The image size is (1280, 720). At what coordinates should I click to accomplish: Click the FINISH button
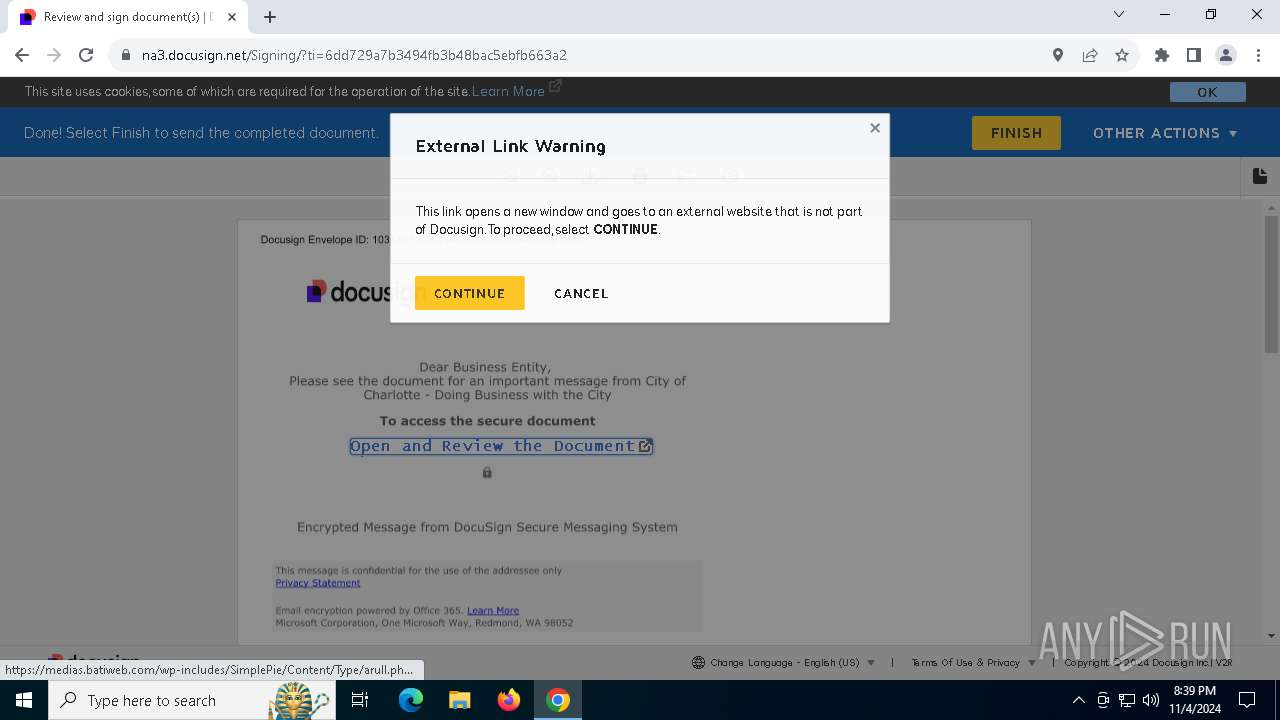[1016, 133]
